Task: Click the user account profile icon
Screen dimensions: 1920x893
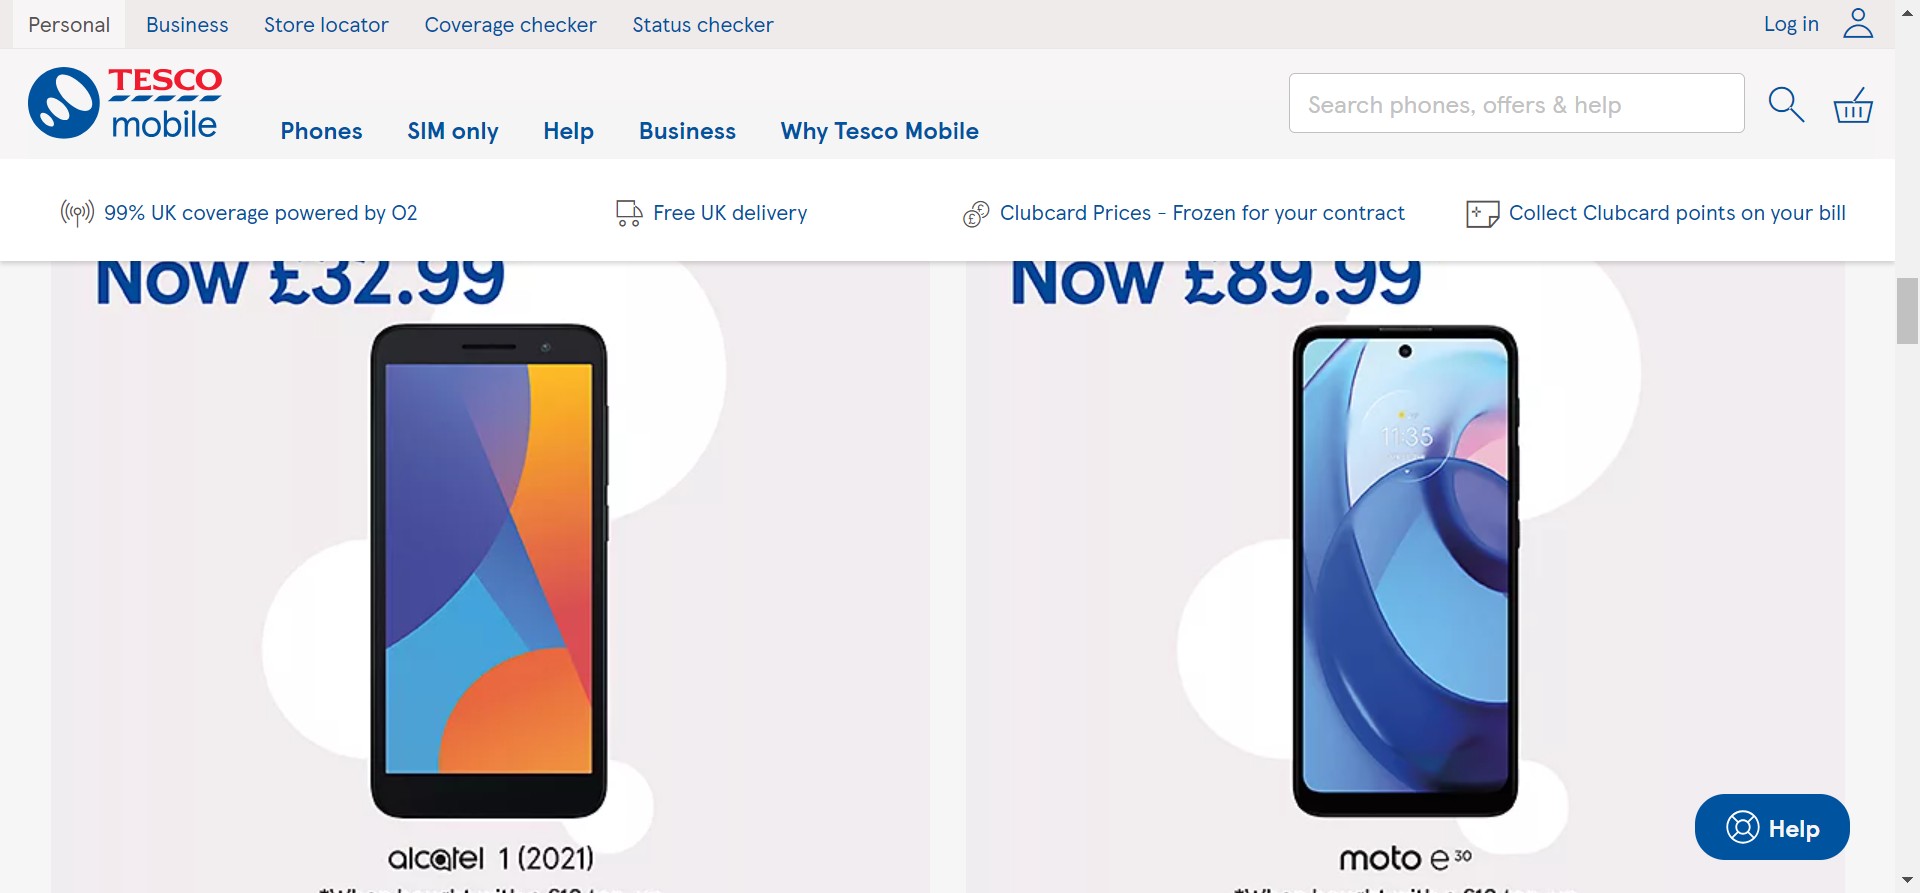Action: pos(1858,24)
